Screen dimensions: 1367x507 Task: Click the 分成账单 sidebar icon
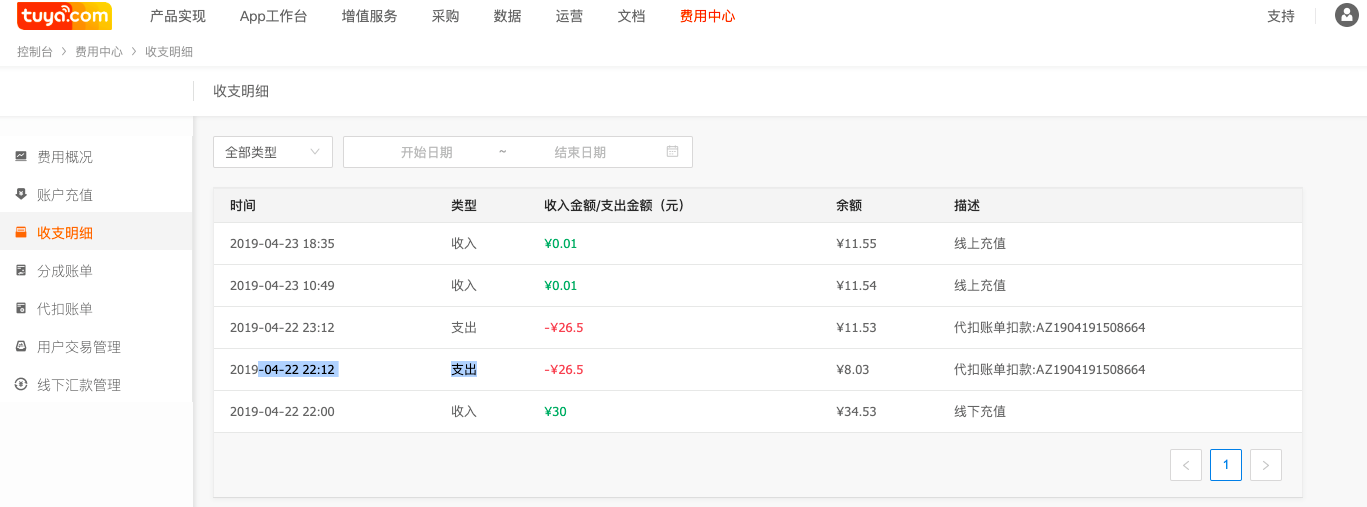(21, 270)
